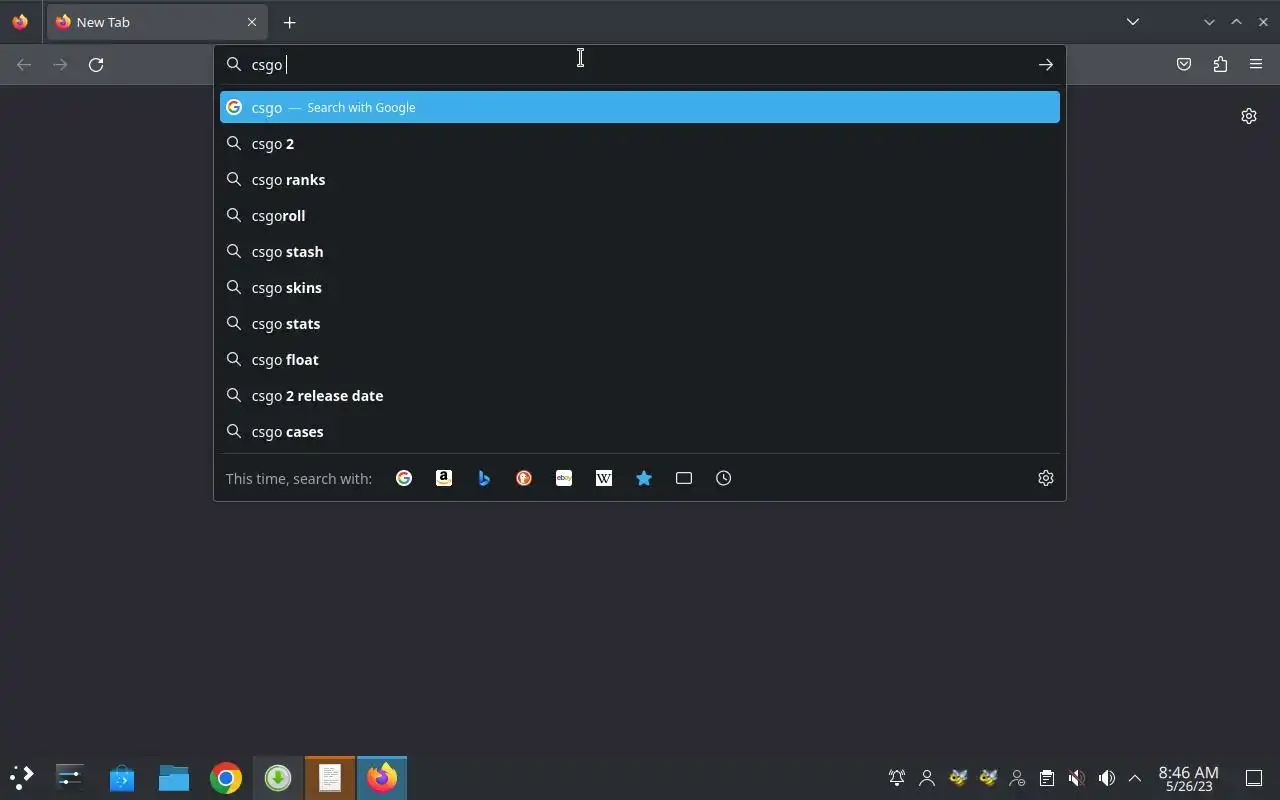The image size is (1280, 800).
Task: Click inside the address bar text field
Action: tap(640, 64)
